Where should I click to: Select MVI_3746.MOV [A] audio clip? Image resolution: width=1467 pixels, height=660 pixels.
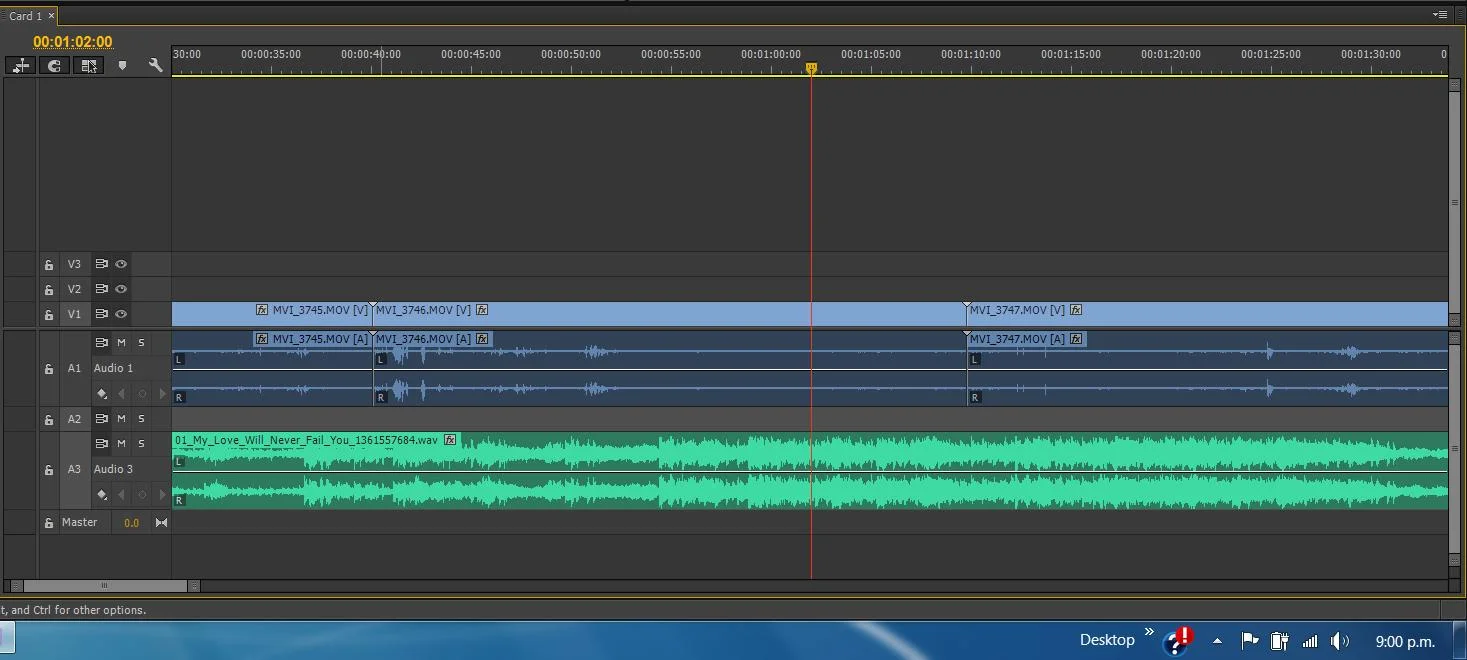(x=669, y=368)
